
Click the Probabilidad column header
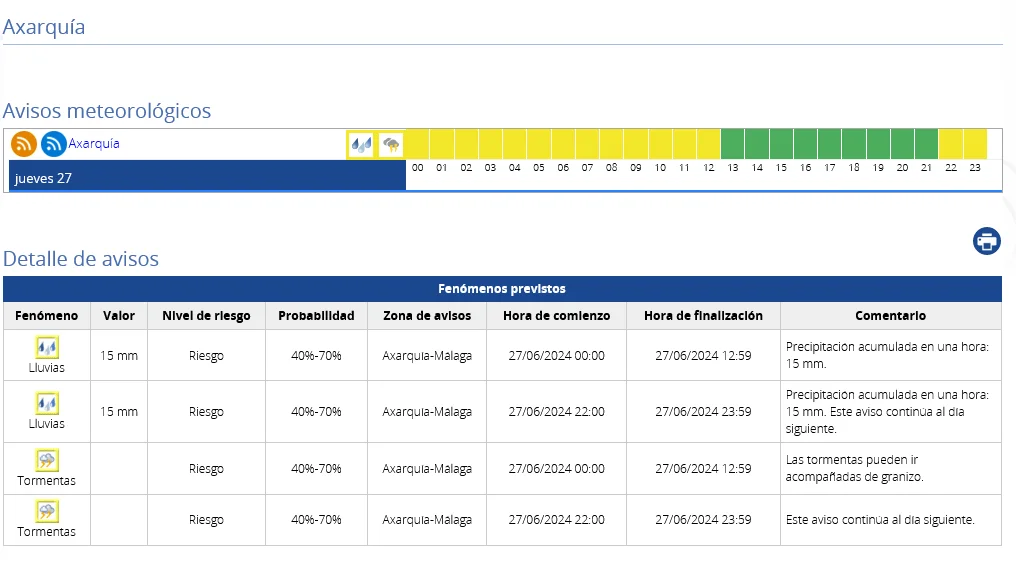(x=316, y=316)
